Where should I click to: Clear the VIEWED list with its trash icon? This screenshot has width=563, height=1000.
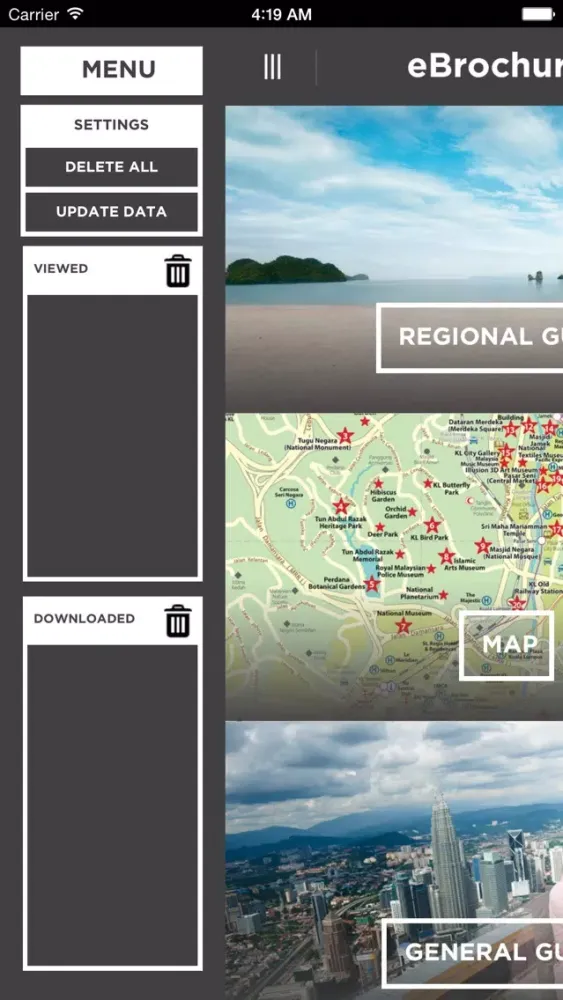(x=178, y=270)
